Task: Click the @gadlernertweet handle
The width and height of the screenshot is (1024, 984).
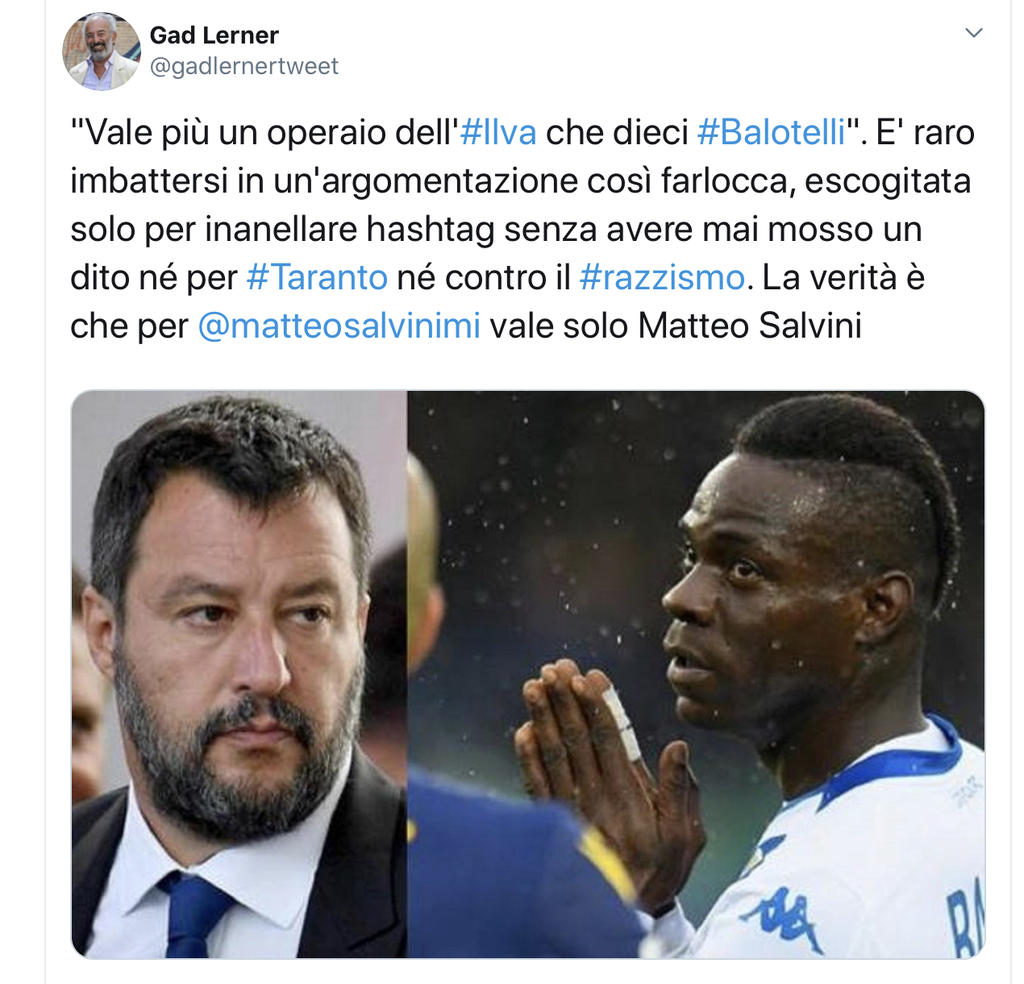Action: click(x=244, y=66)
